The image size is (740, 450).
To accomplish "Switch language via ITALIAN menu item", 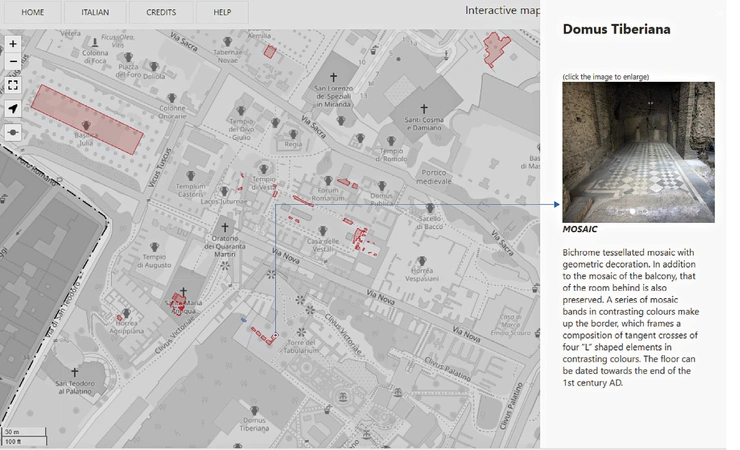I will 95,12.
